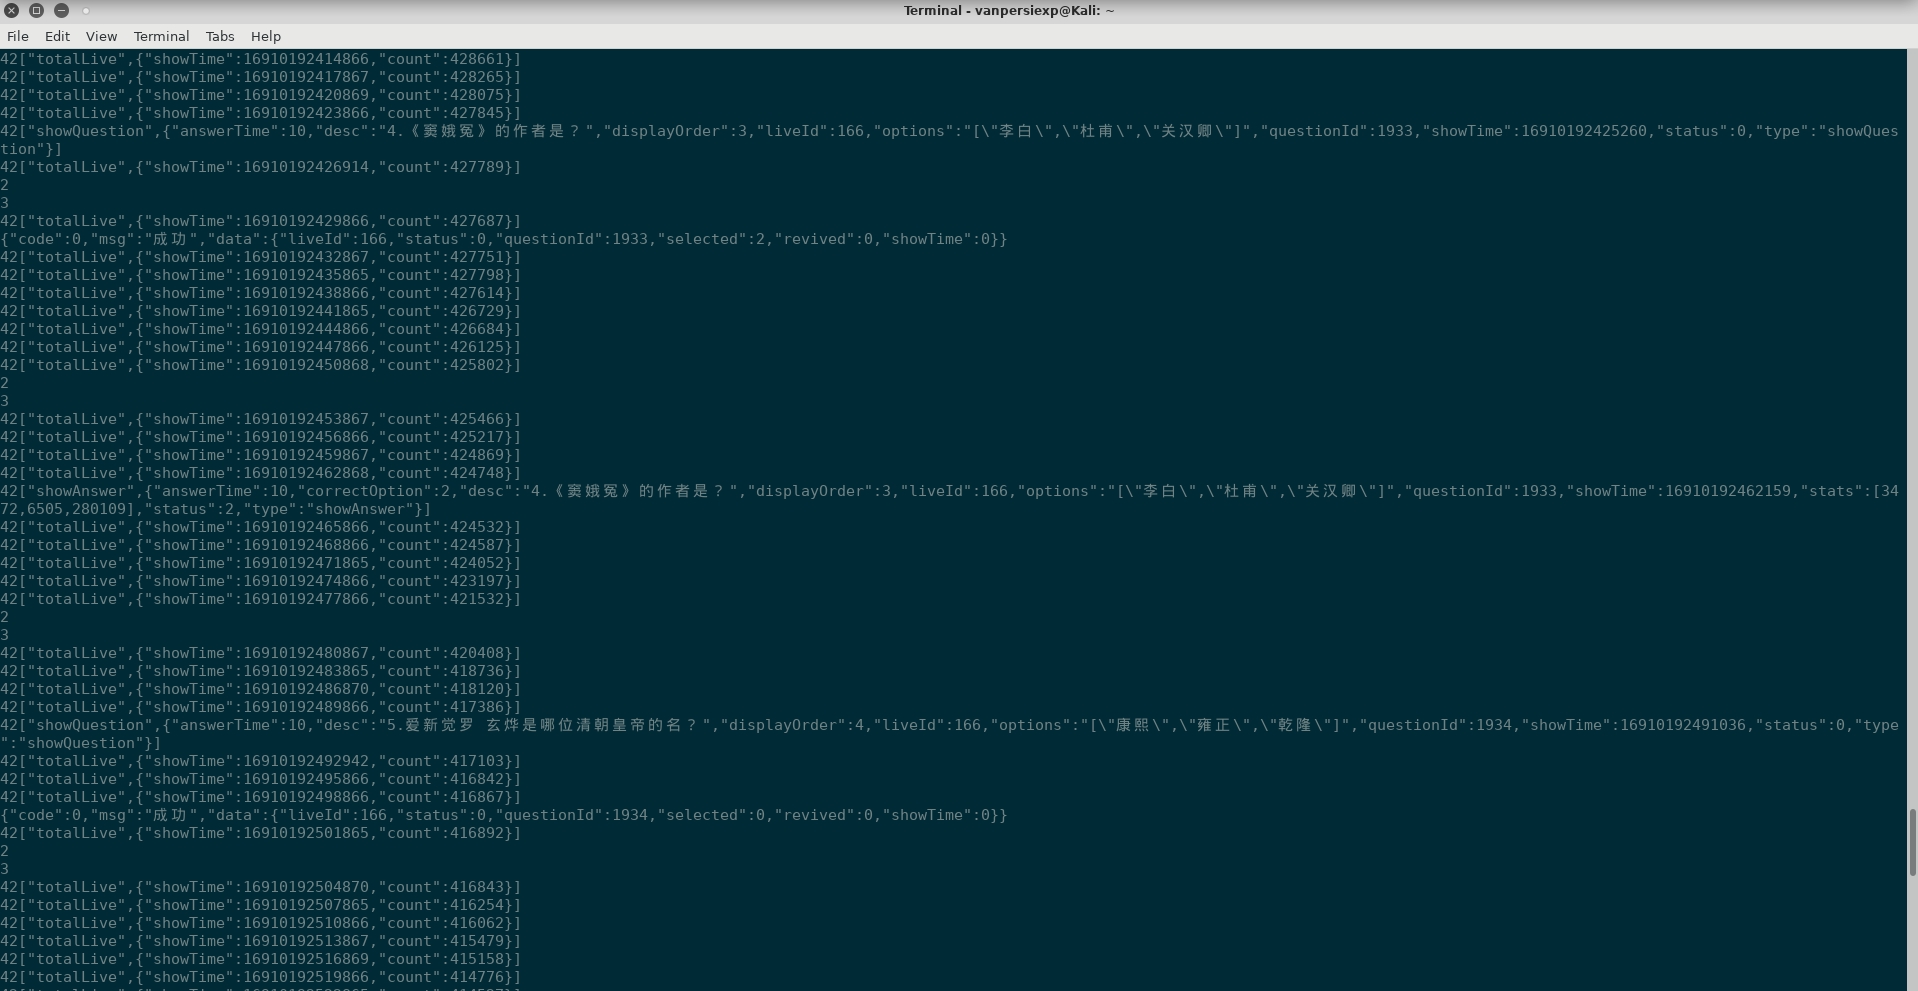Click the totalLive line with count 418736

click(x=260, y=671)
